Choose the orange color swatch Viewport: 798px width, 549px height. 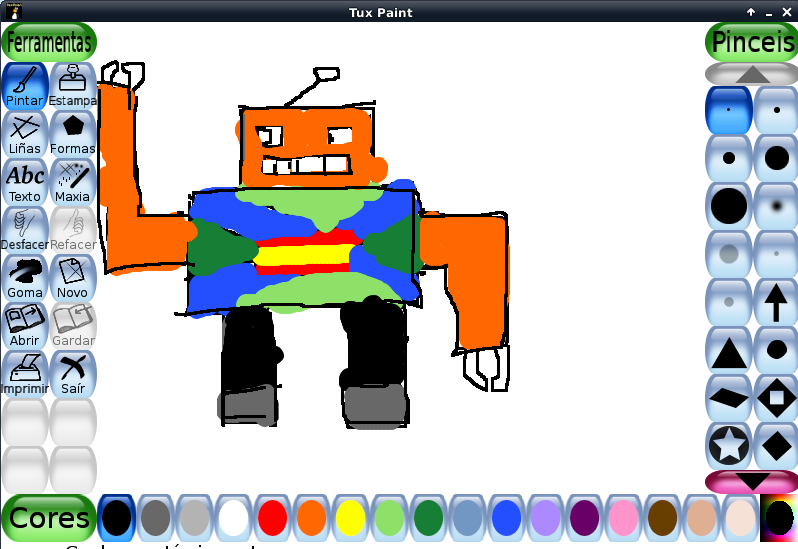click(311, 518)
